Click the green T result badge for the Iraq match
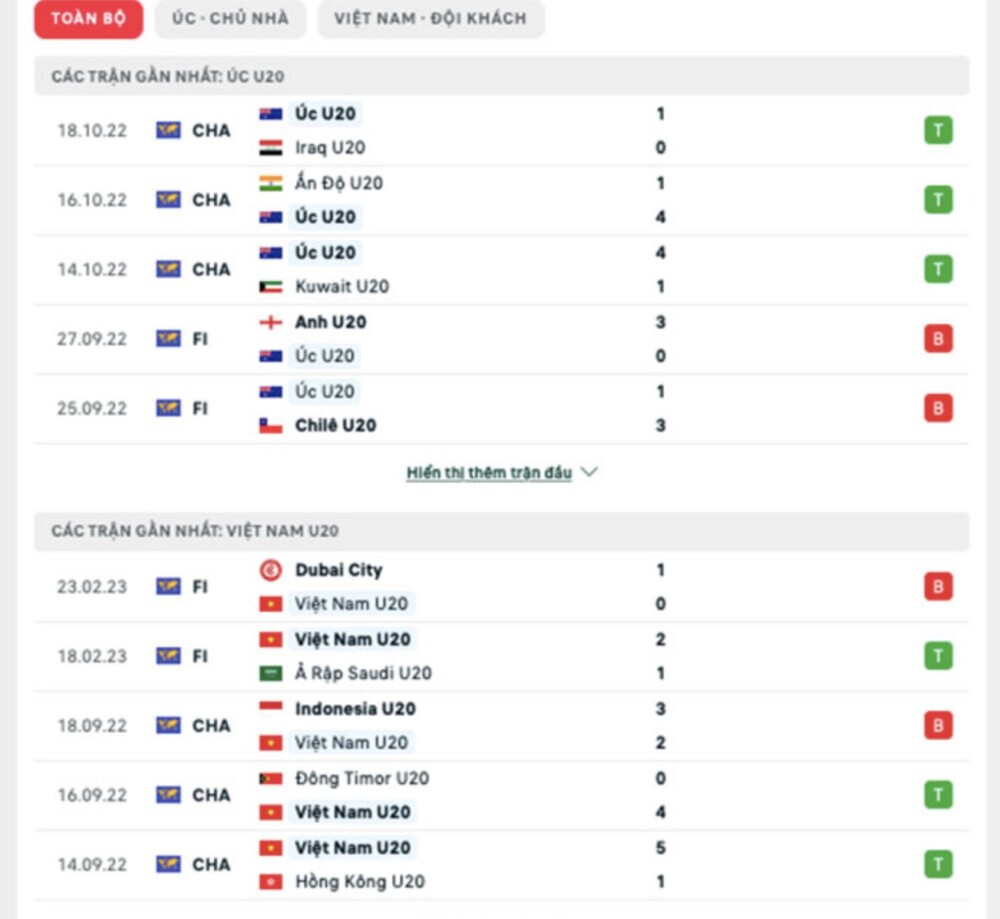1000x919 pixels. (x=937, y=130)
